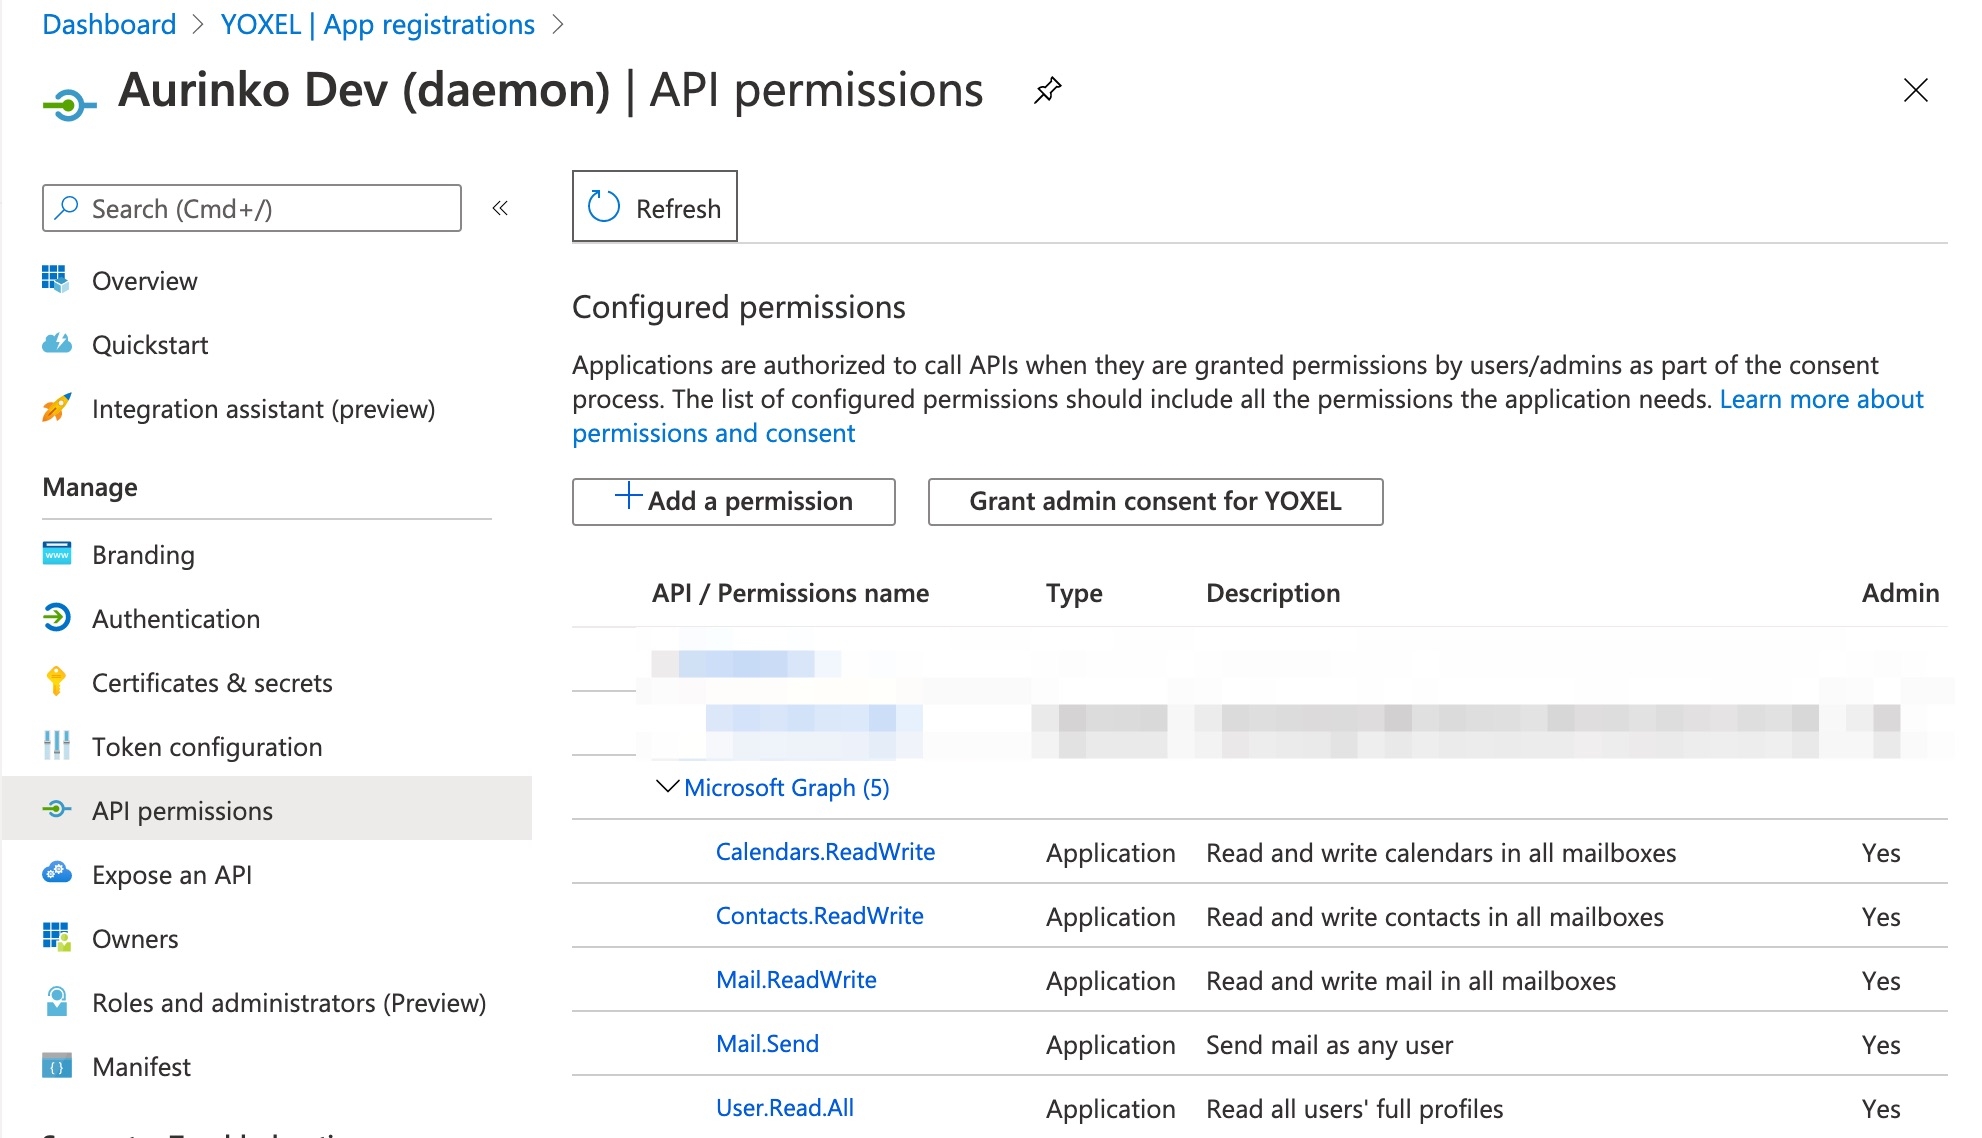Click the Type column header
Image resolution: width=1982 pixels, height=1138 pixels.
[x=1074, y=593]
